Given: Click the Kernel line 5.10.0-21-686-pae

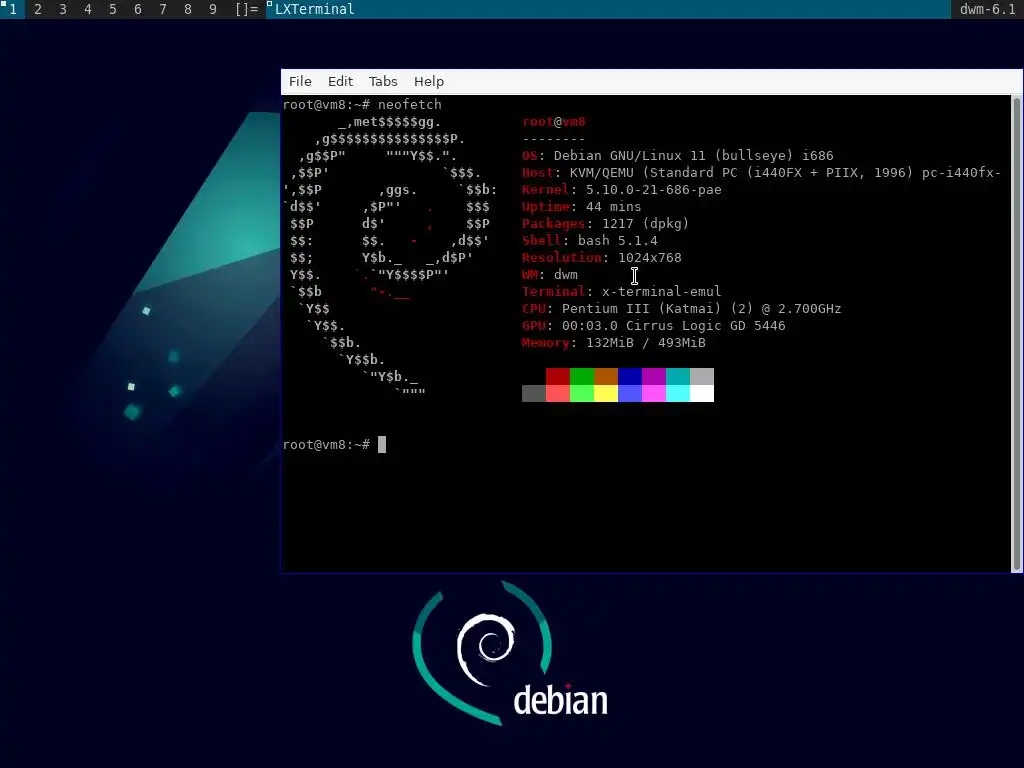Looking at the screenshot, I should coord(622,189).
